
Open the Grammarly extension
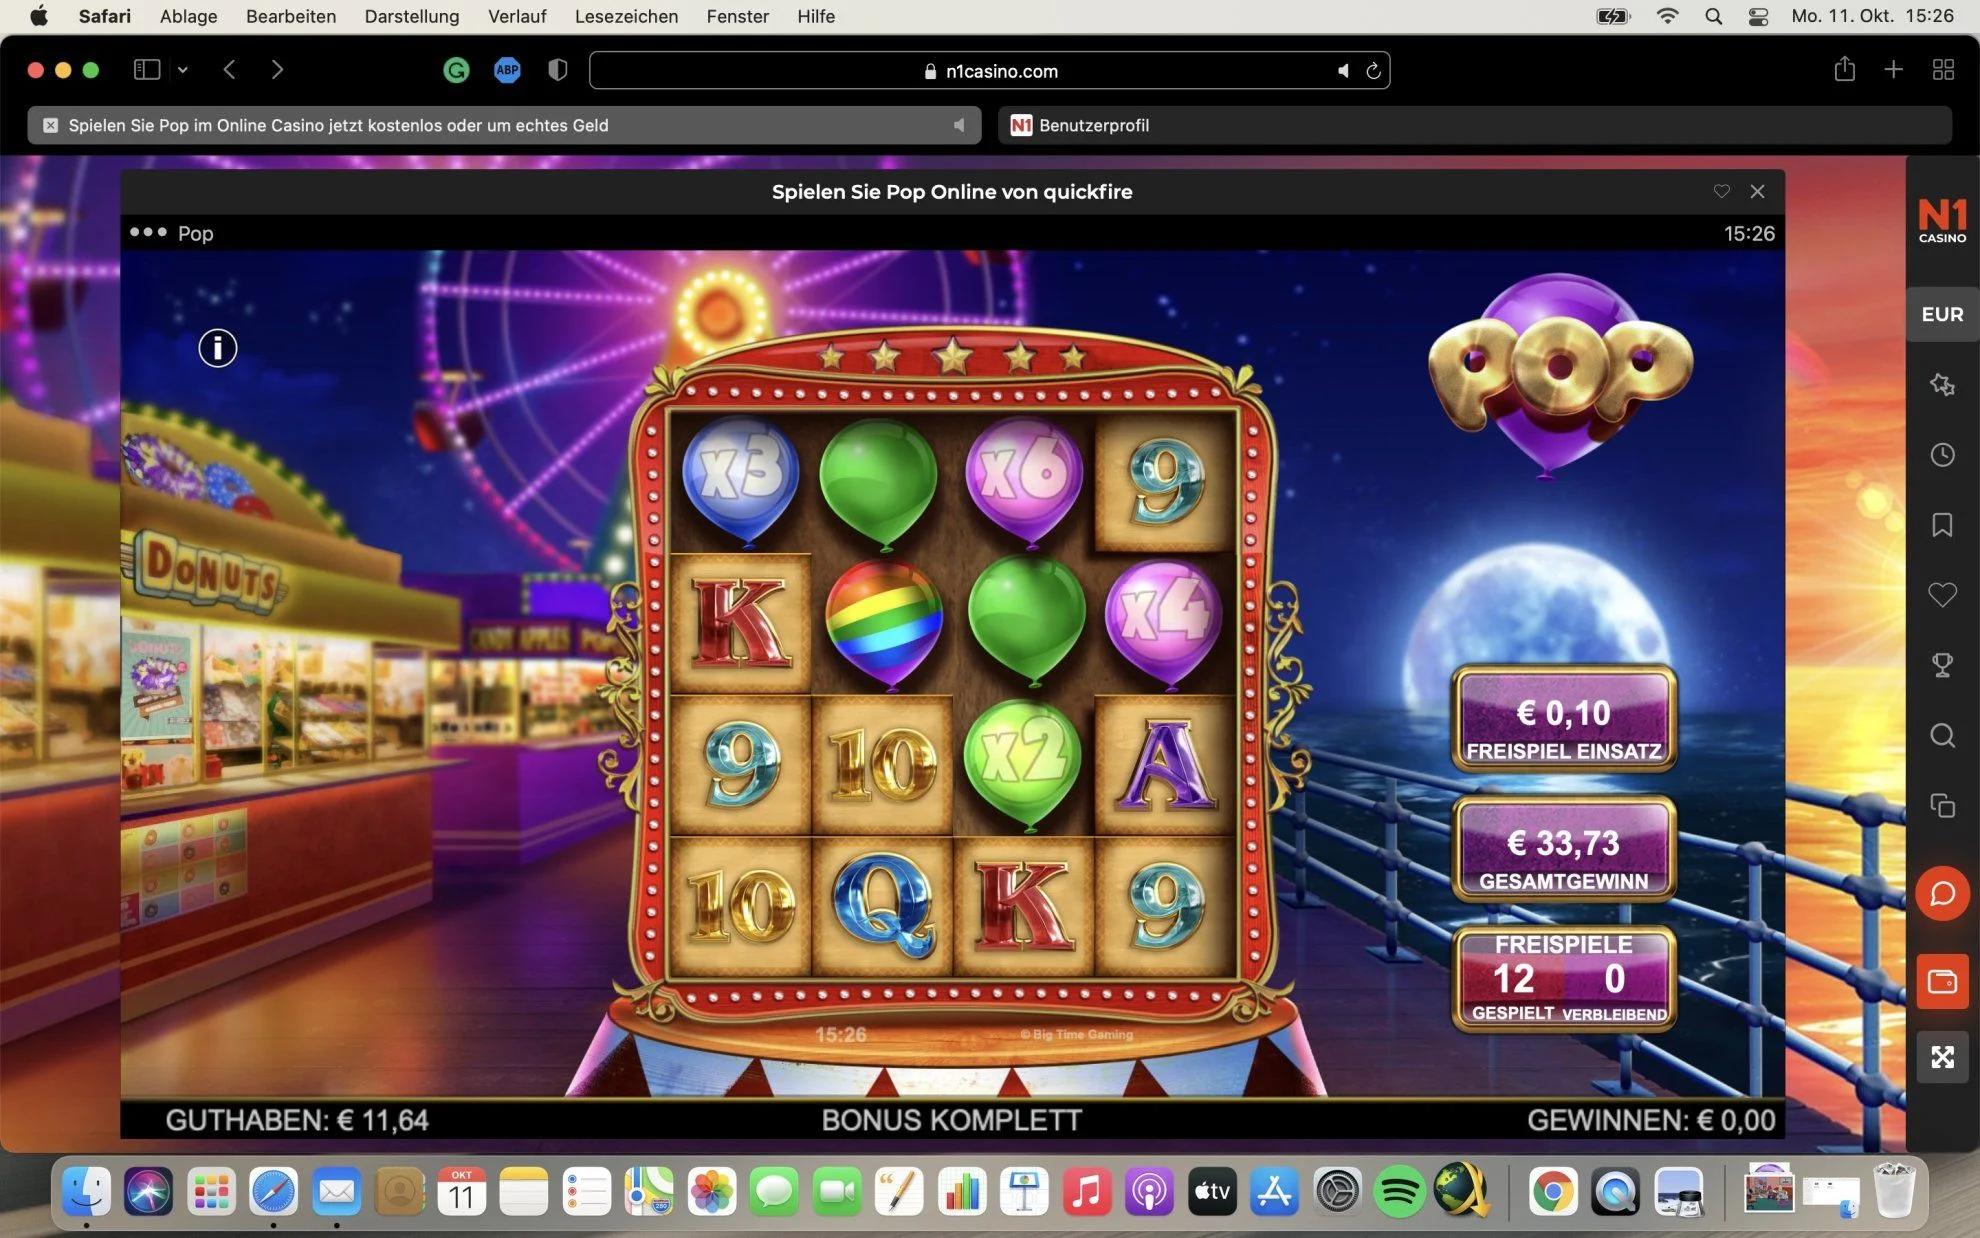(456, 70)
